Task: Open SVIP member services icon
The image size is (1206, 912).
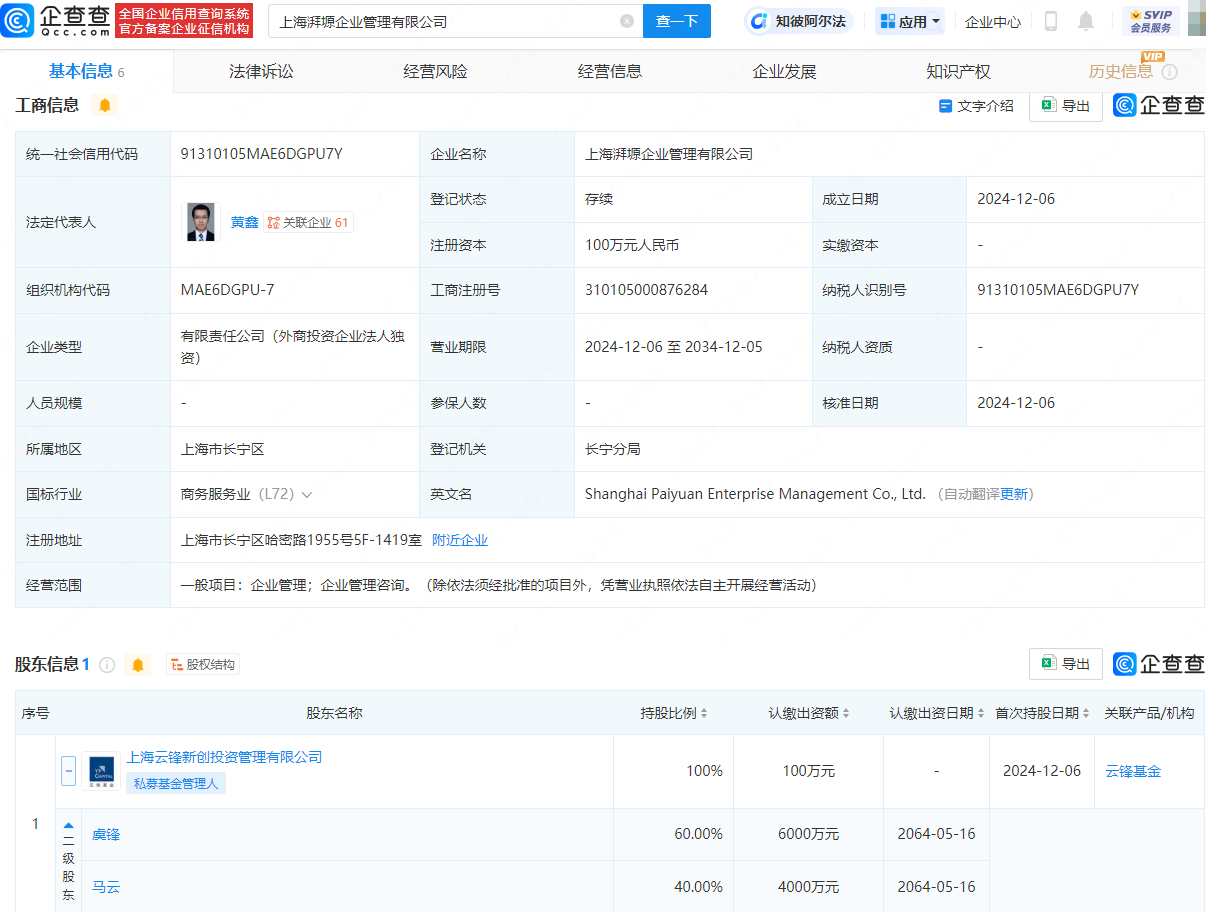Action: [x=1150, y=21]
